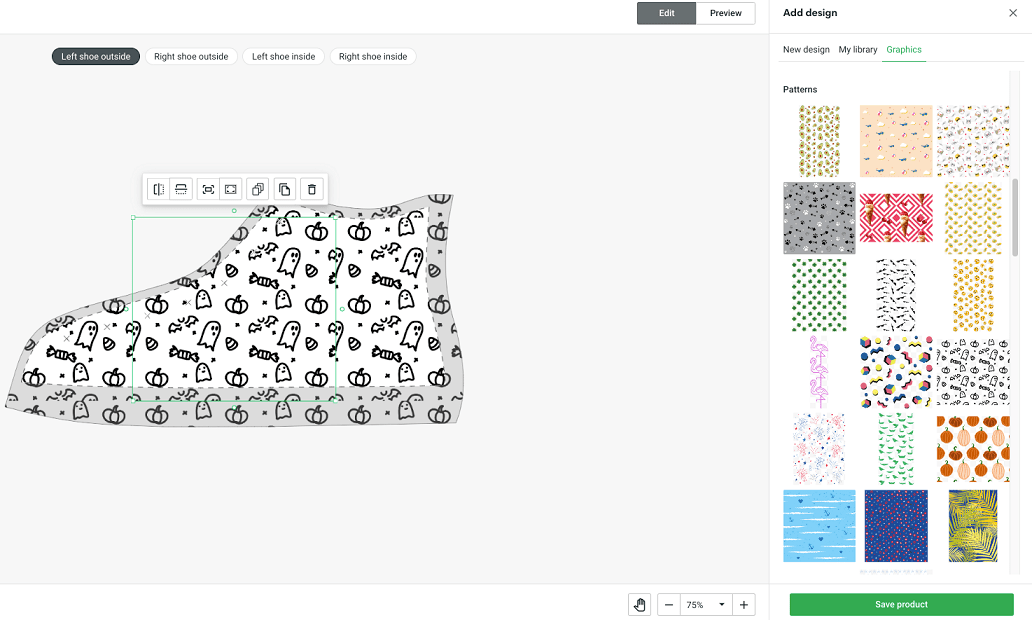Switch to Edit mode
The height and width of the screenshot is (620, 1032).
[x=666, y=14]
